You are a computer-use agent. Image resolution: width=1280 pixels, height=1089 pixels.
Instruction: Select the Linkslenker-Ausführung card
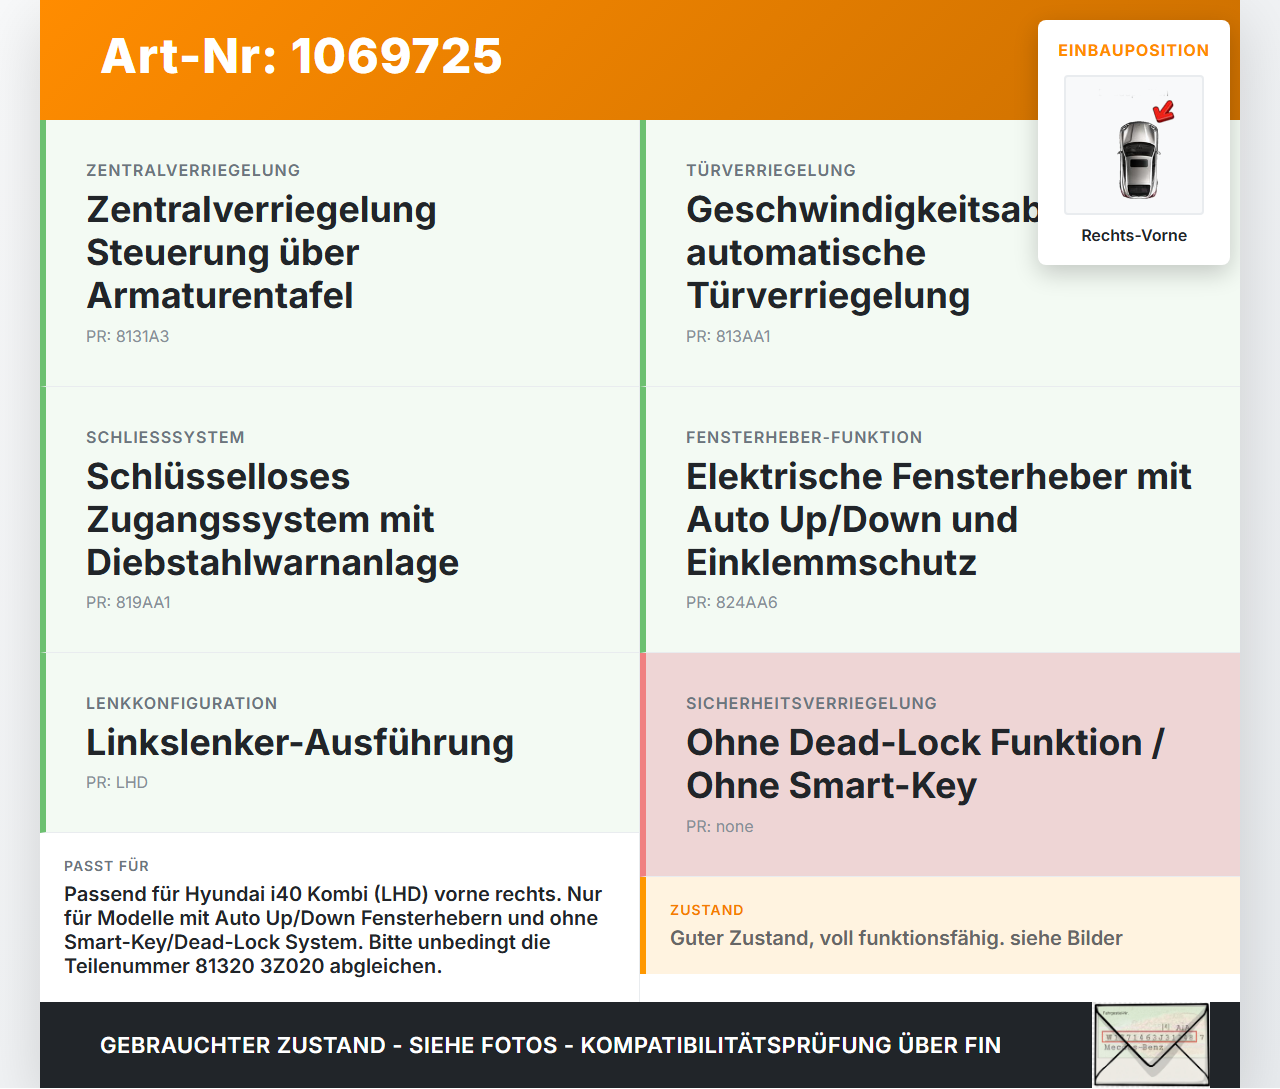click(340, 743)
